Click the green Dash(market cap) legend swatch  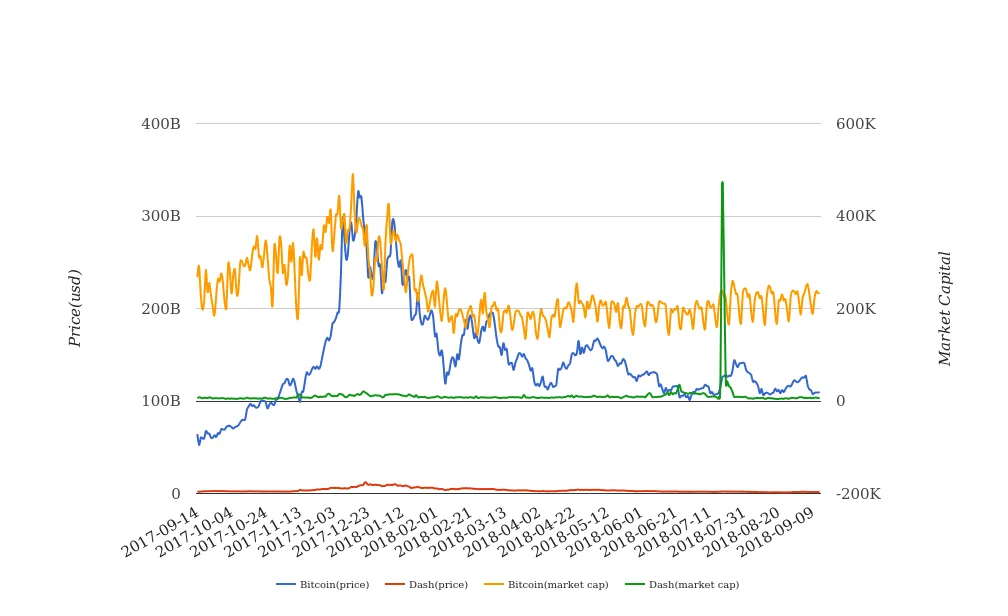coord(635,584)
